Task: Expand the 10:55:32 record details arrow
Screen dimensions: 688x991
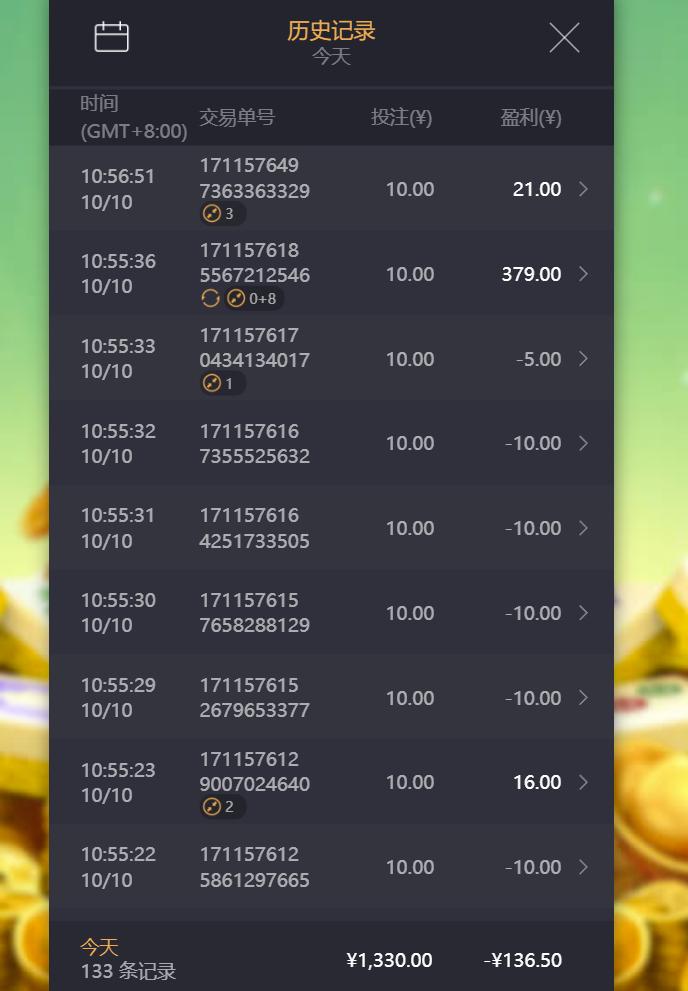Action: pos(584,443)
